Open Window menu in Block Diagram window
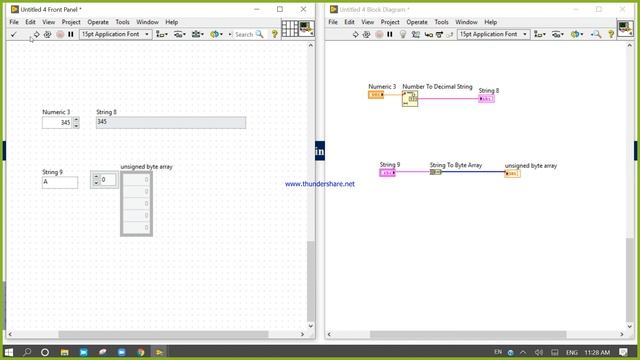Viewport: 640px width, 360px height. 466,22
